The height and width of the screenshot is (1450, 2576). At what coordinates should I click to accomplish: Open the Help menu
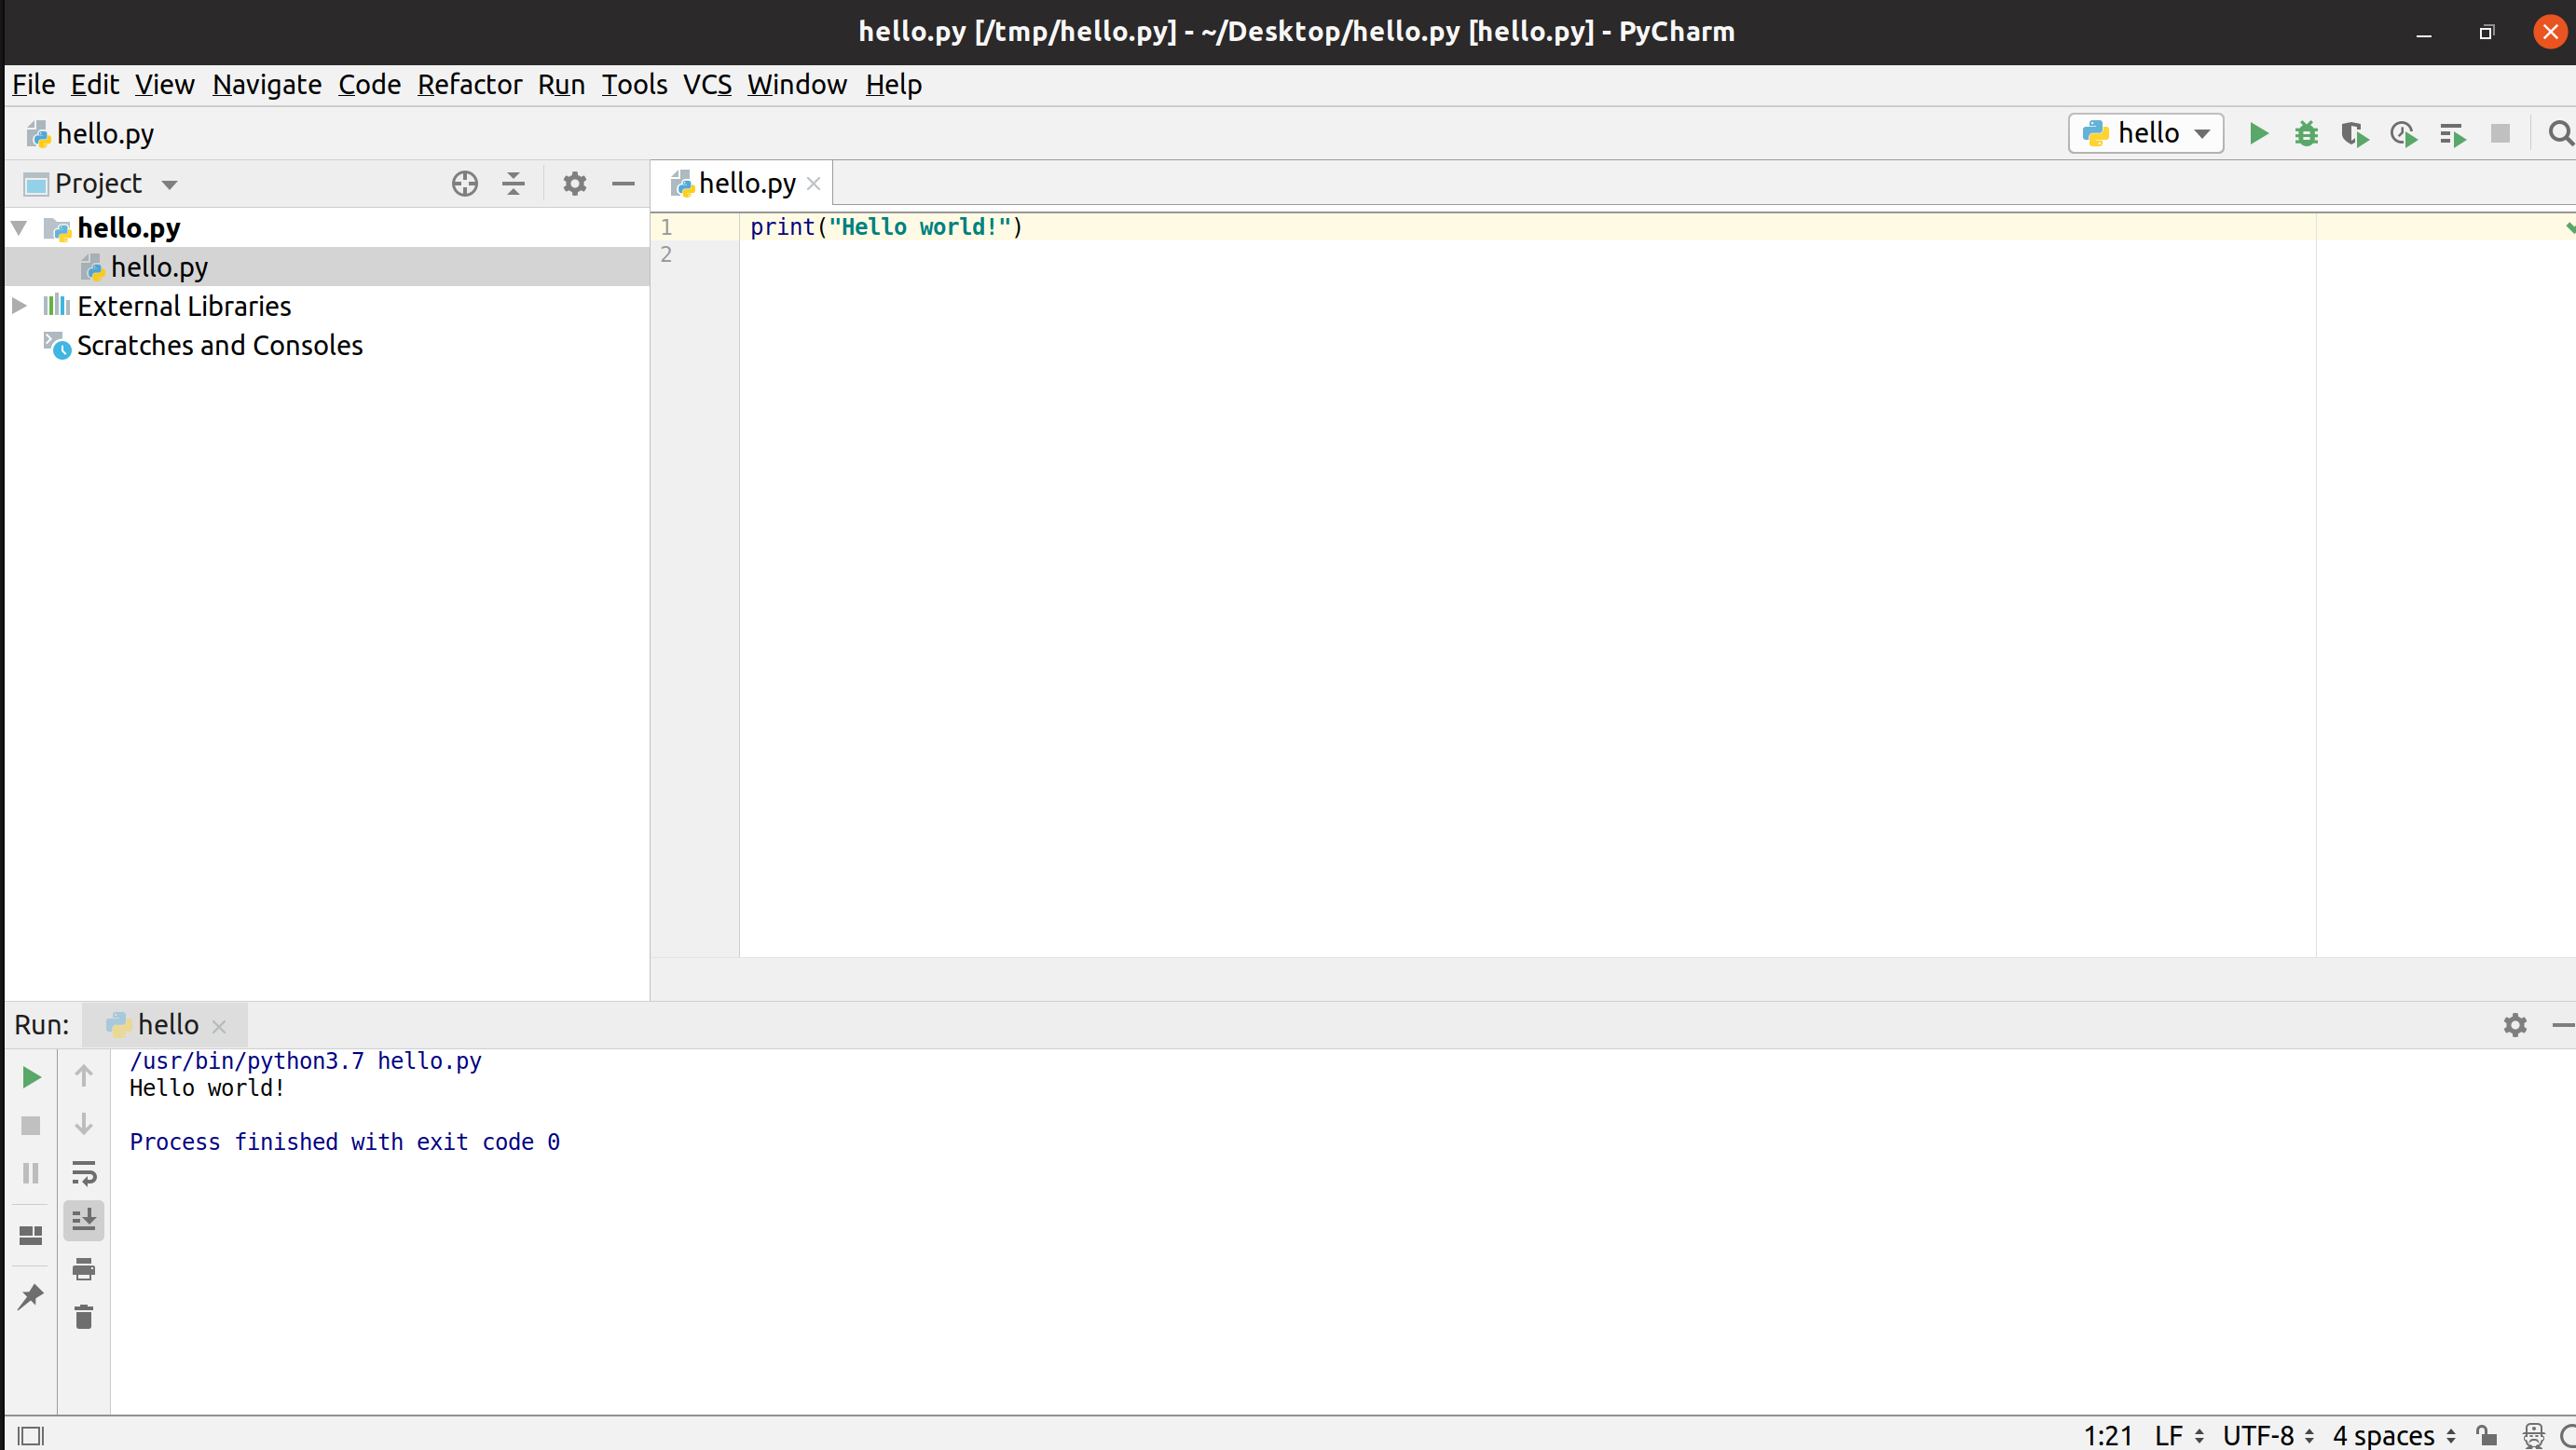(x=893, y=85)
